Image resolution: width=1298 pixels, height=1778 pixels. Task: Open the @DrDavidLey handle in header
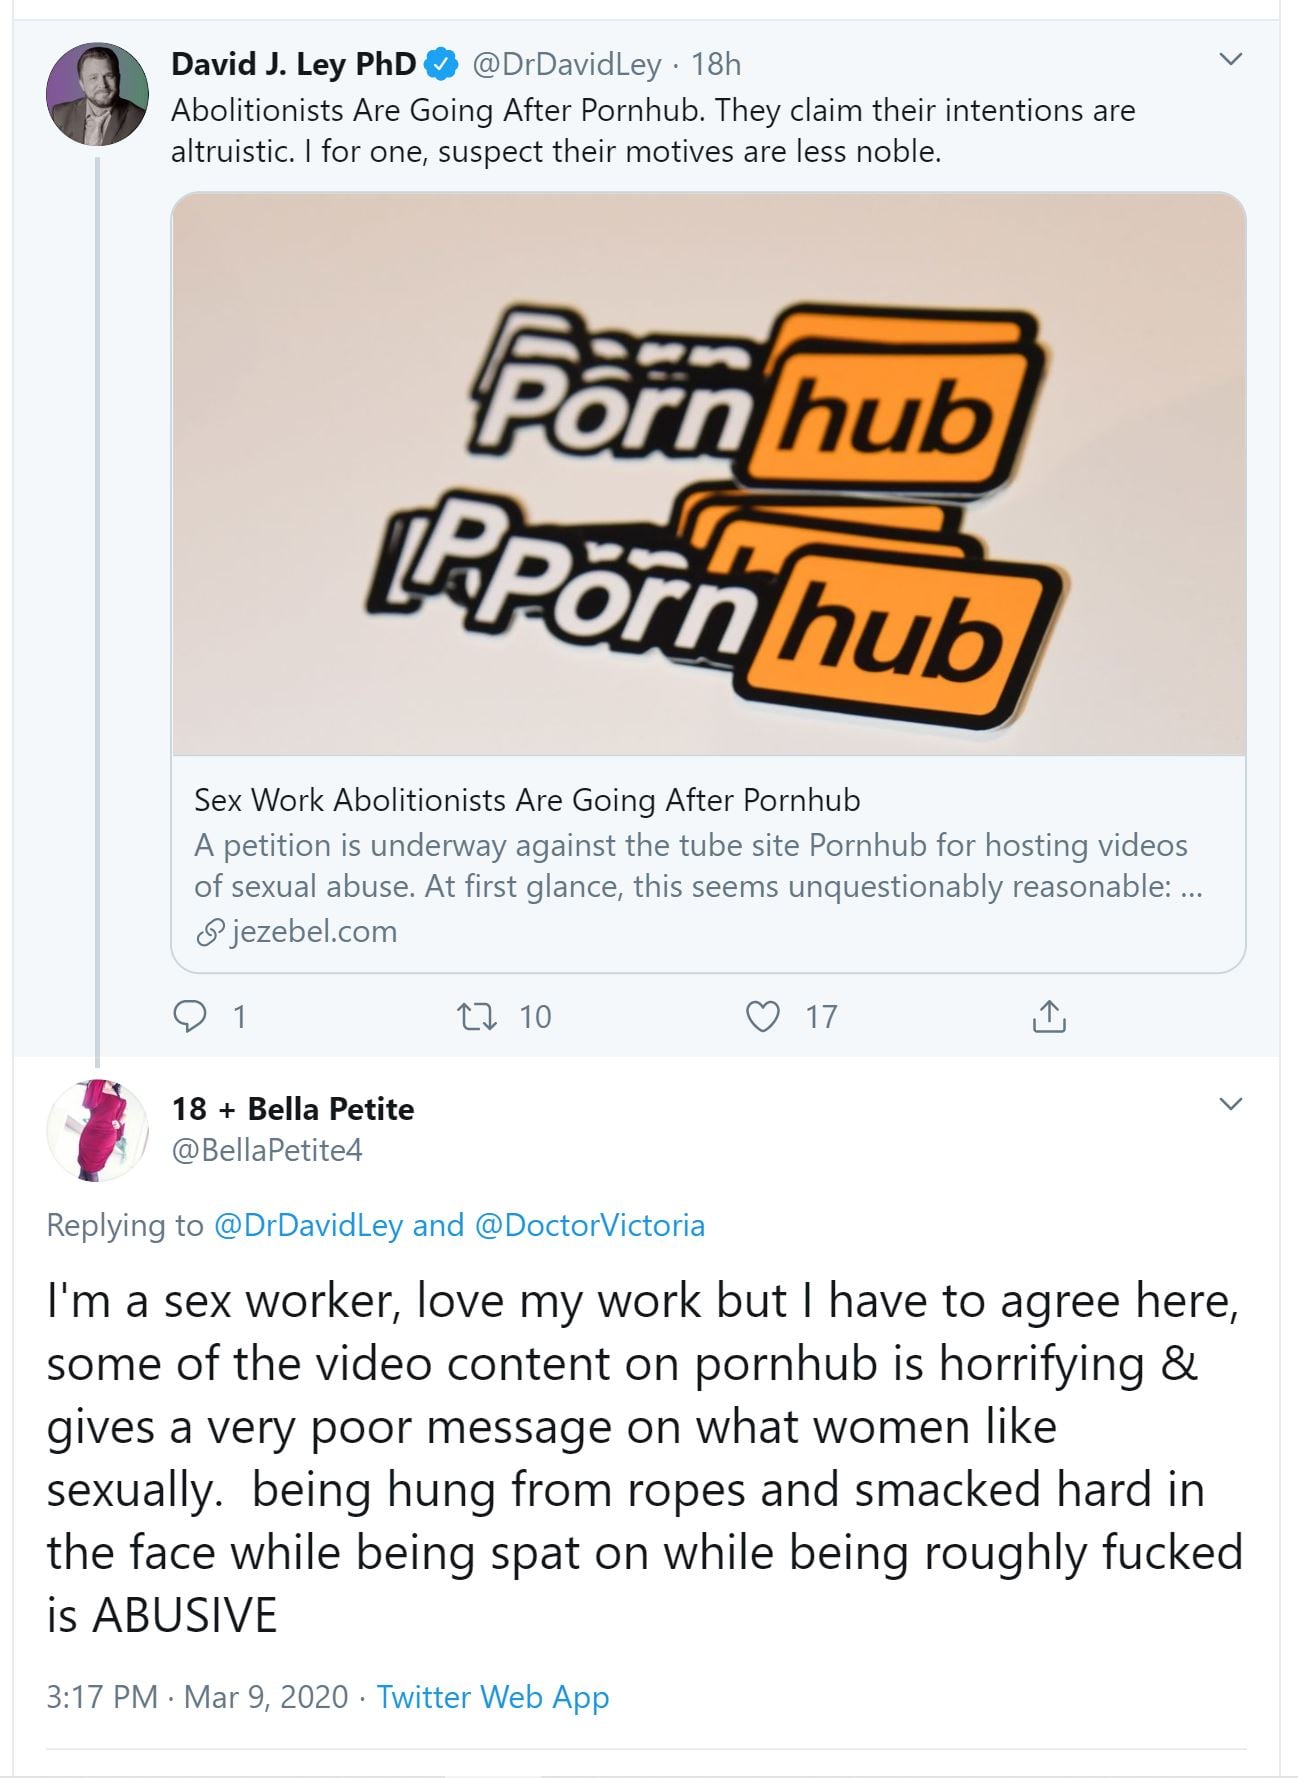pyautogui.click(x=566, y=65)
